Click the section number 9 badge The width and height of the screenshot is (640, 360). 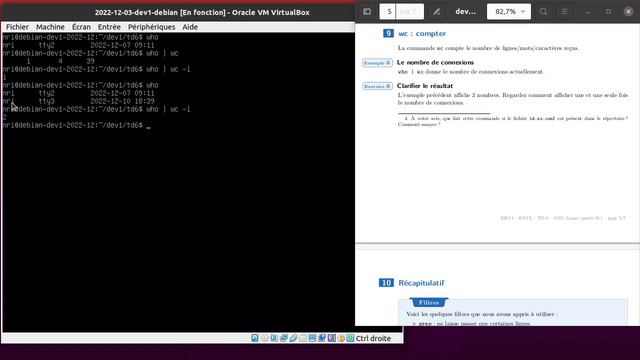coord(388,33)
